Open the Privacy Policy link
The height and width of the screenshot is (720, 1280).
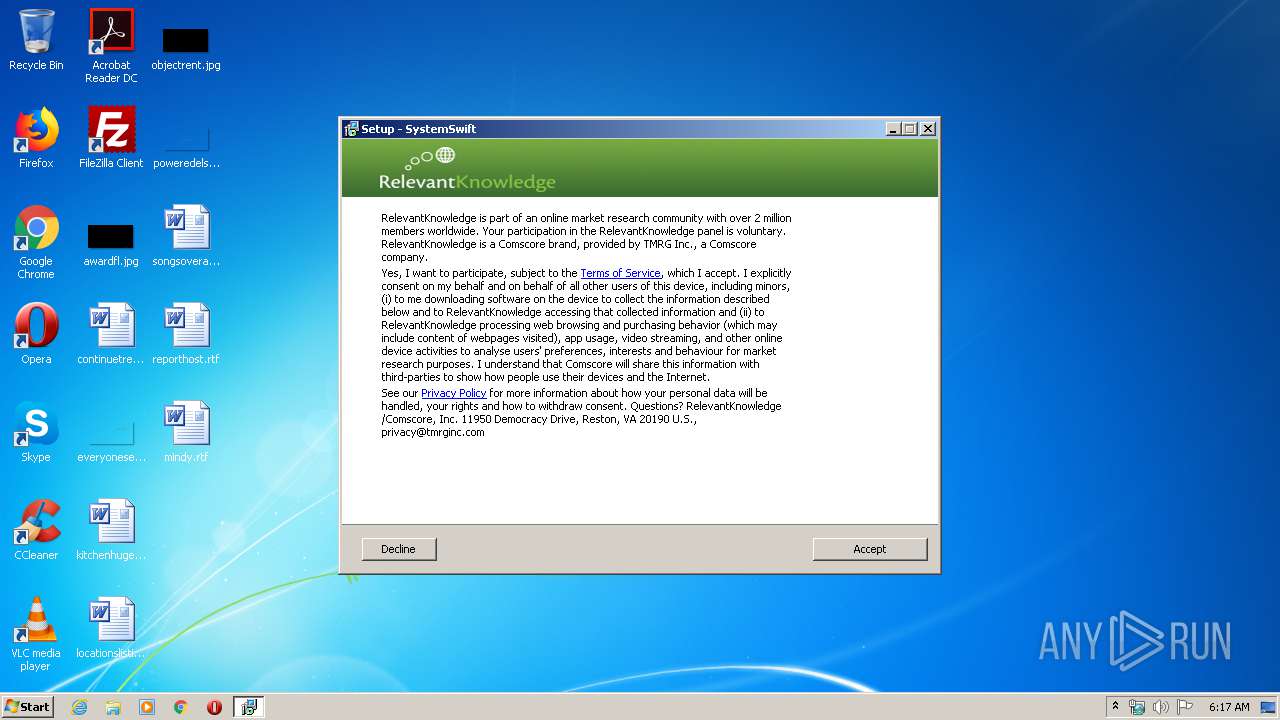pyautogui.click(x=454, y=393)
